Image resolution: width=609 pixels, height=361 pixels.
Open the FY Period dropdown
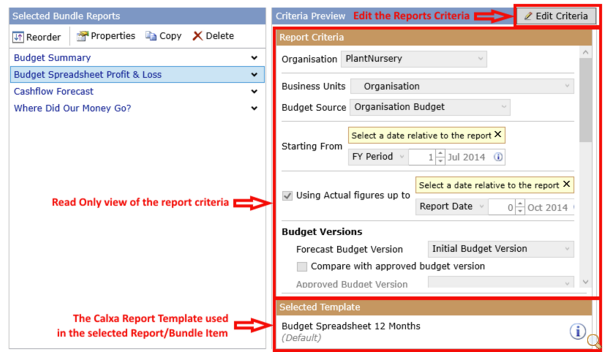click(x=378, y=157)
